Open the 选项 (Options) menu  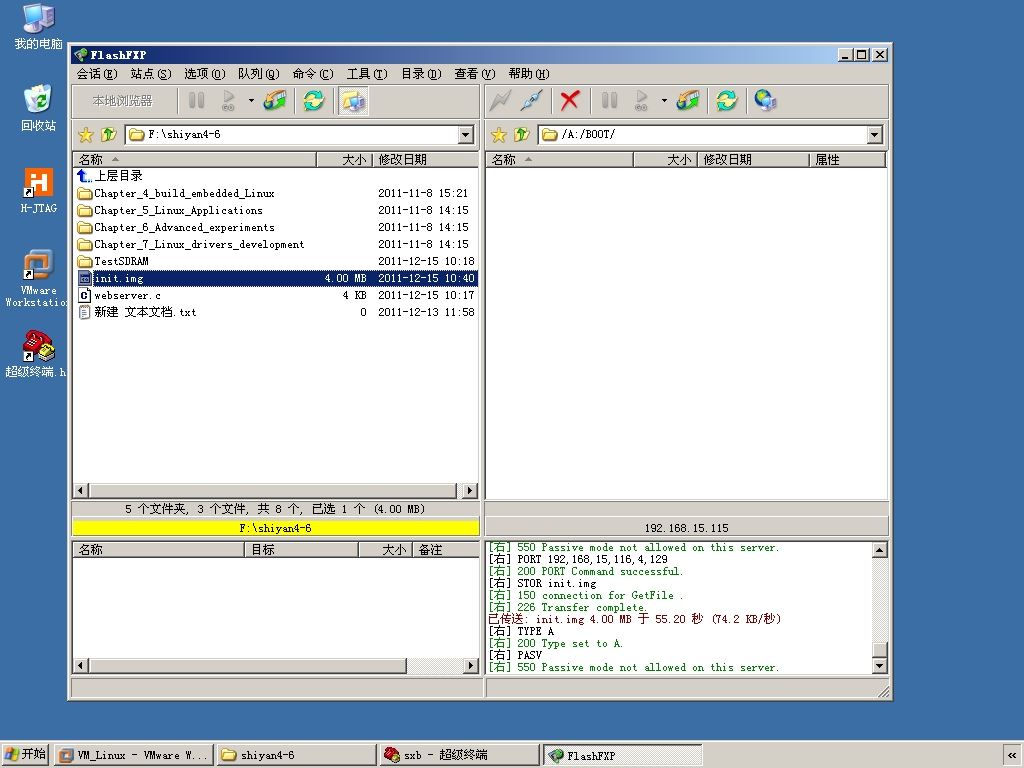pos(204,74)
